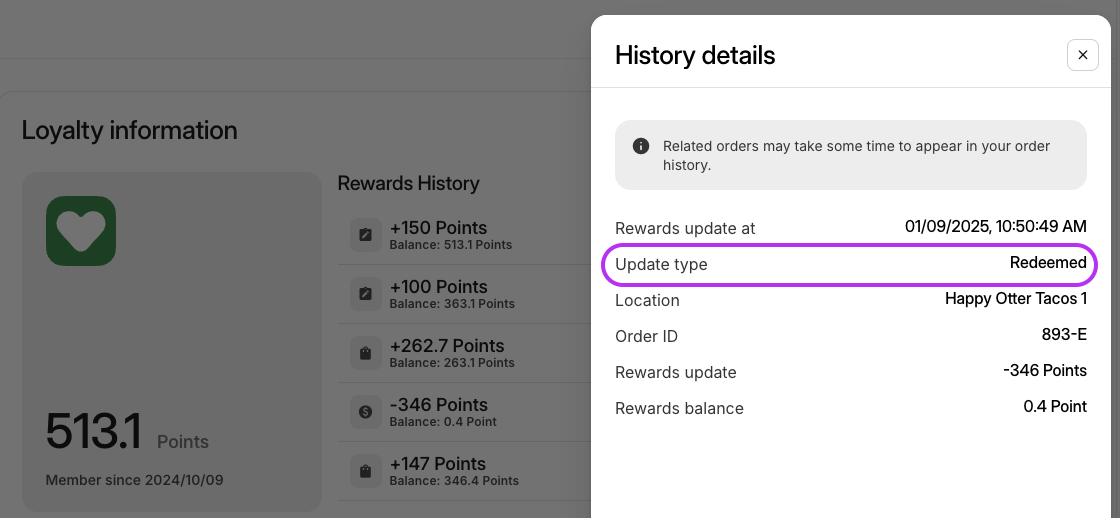The width and height of the screenshot is (1120, 518).
Task: Click the Rewards History heading
Action: [x=408, y=183]
